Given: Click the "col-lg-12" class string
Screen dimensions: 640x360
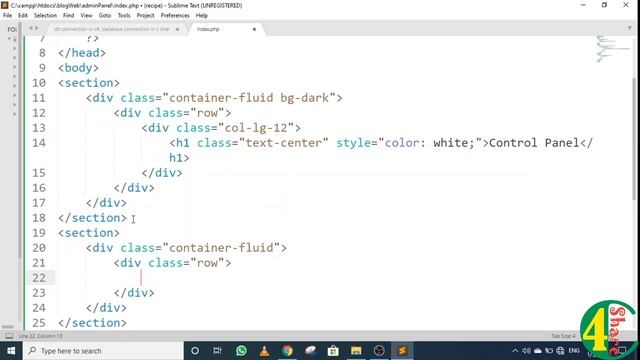Looking at the screenshot, I should [256, 128].
